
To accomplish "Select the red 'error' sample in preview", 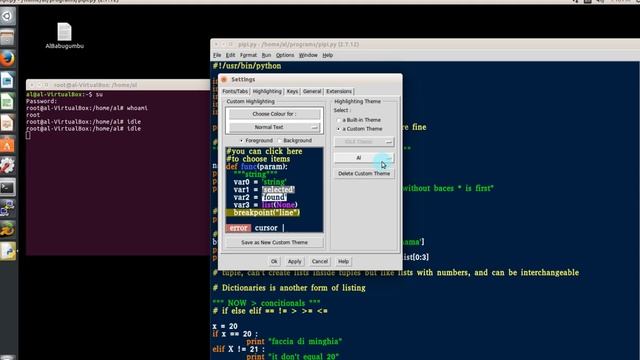I will 238,228.
